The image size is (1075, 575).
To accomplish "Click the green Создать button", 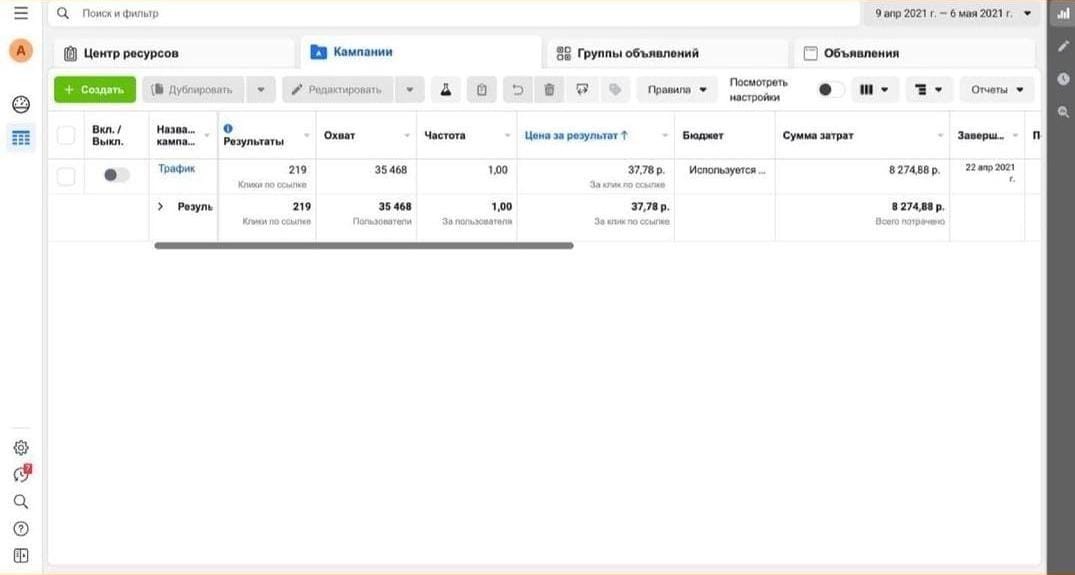I will (95, 90).
